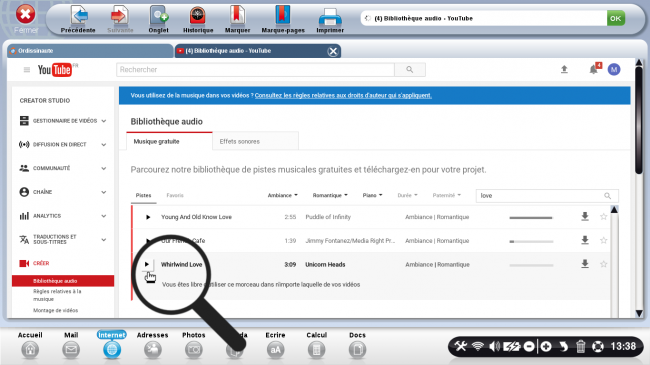650x365 pixels.
Task: Click the volume speaker icon in tray
Action: [x=494, y=346]
